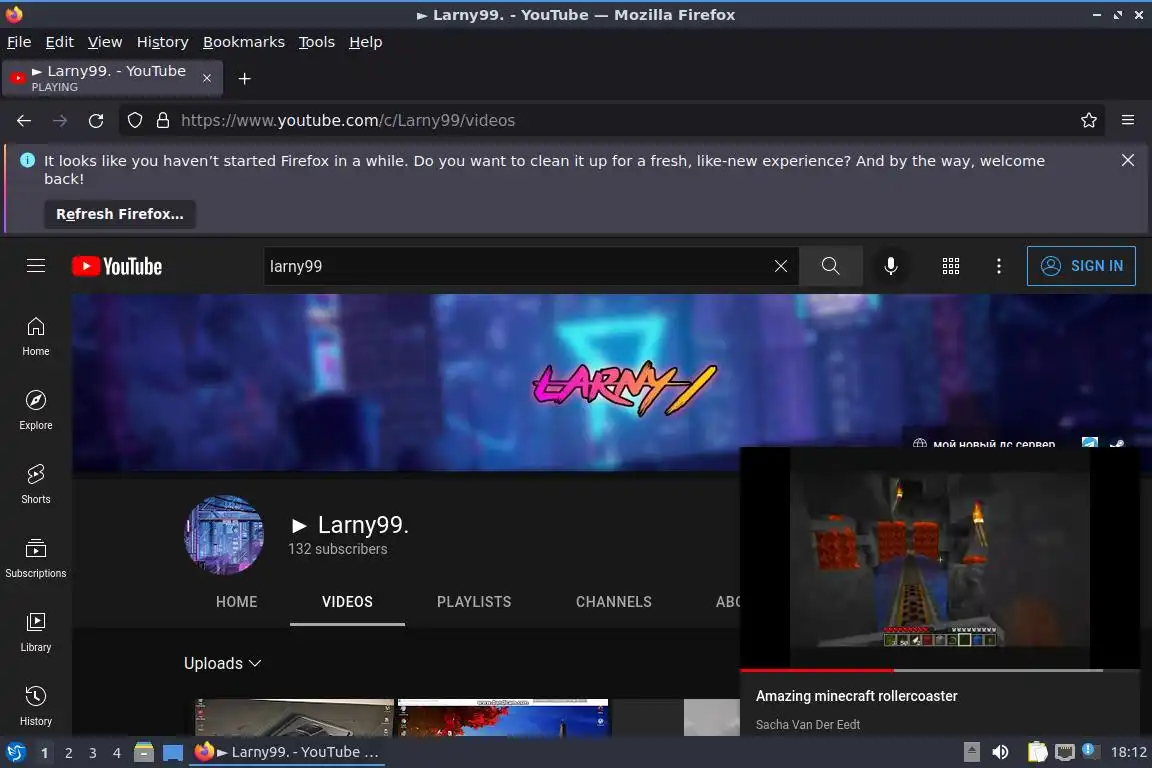Clear the larny99 search text
Image resolution: width=1152 pixels, height=768 pixels.
780,266
